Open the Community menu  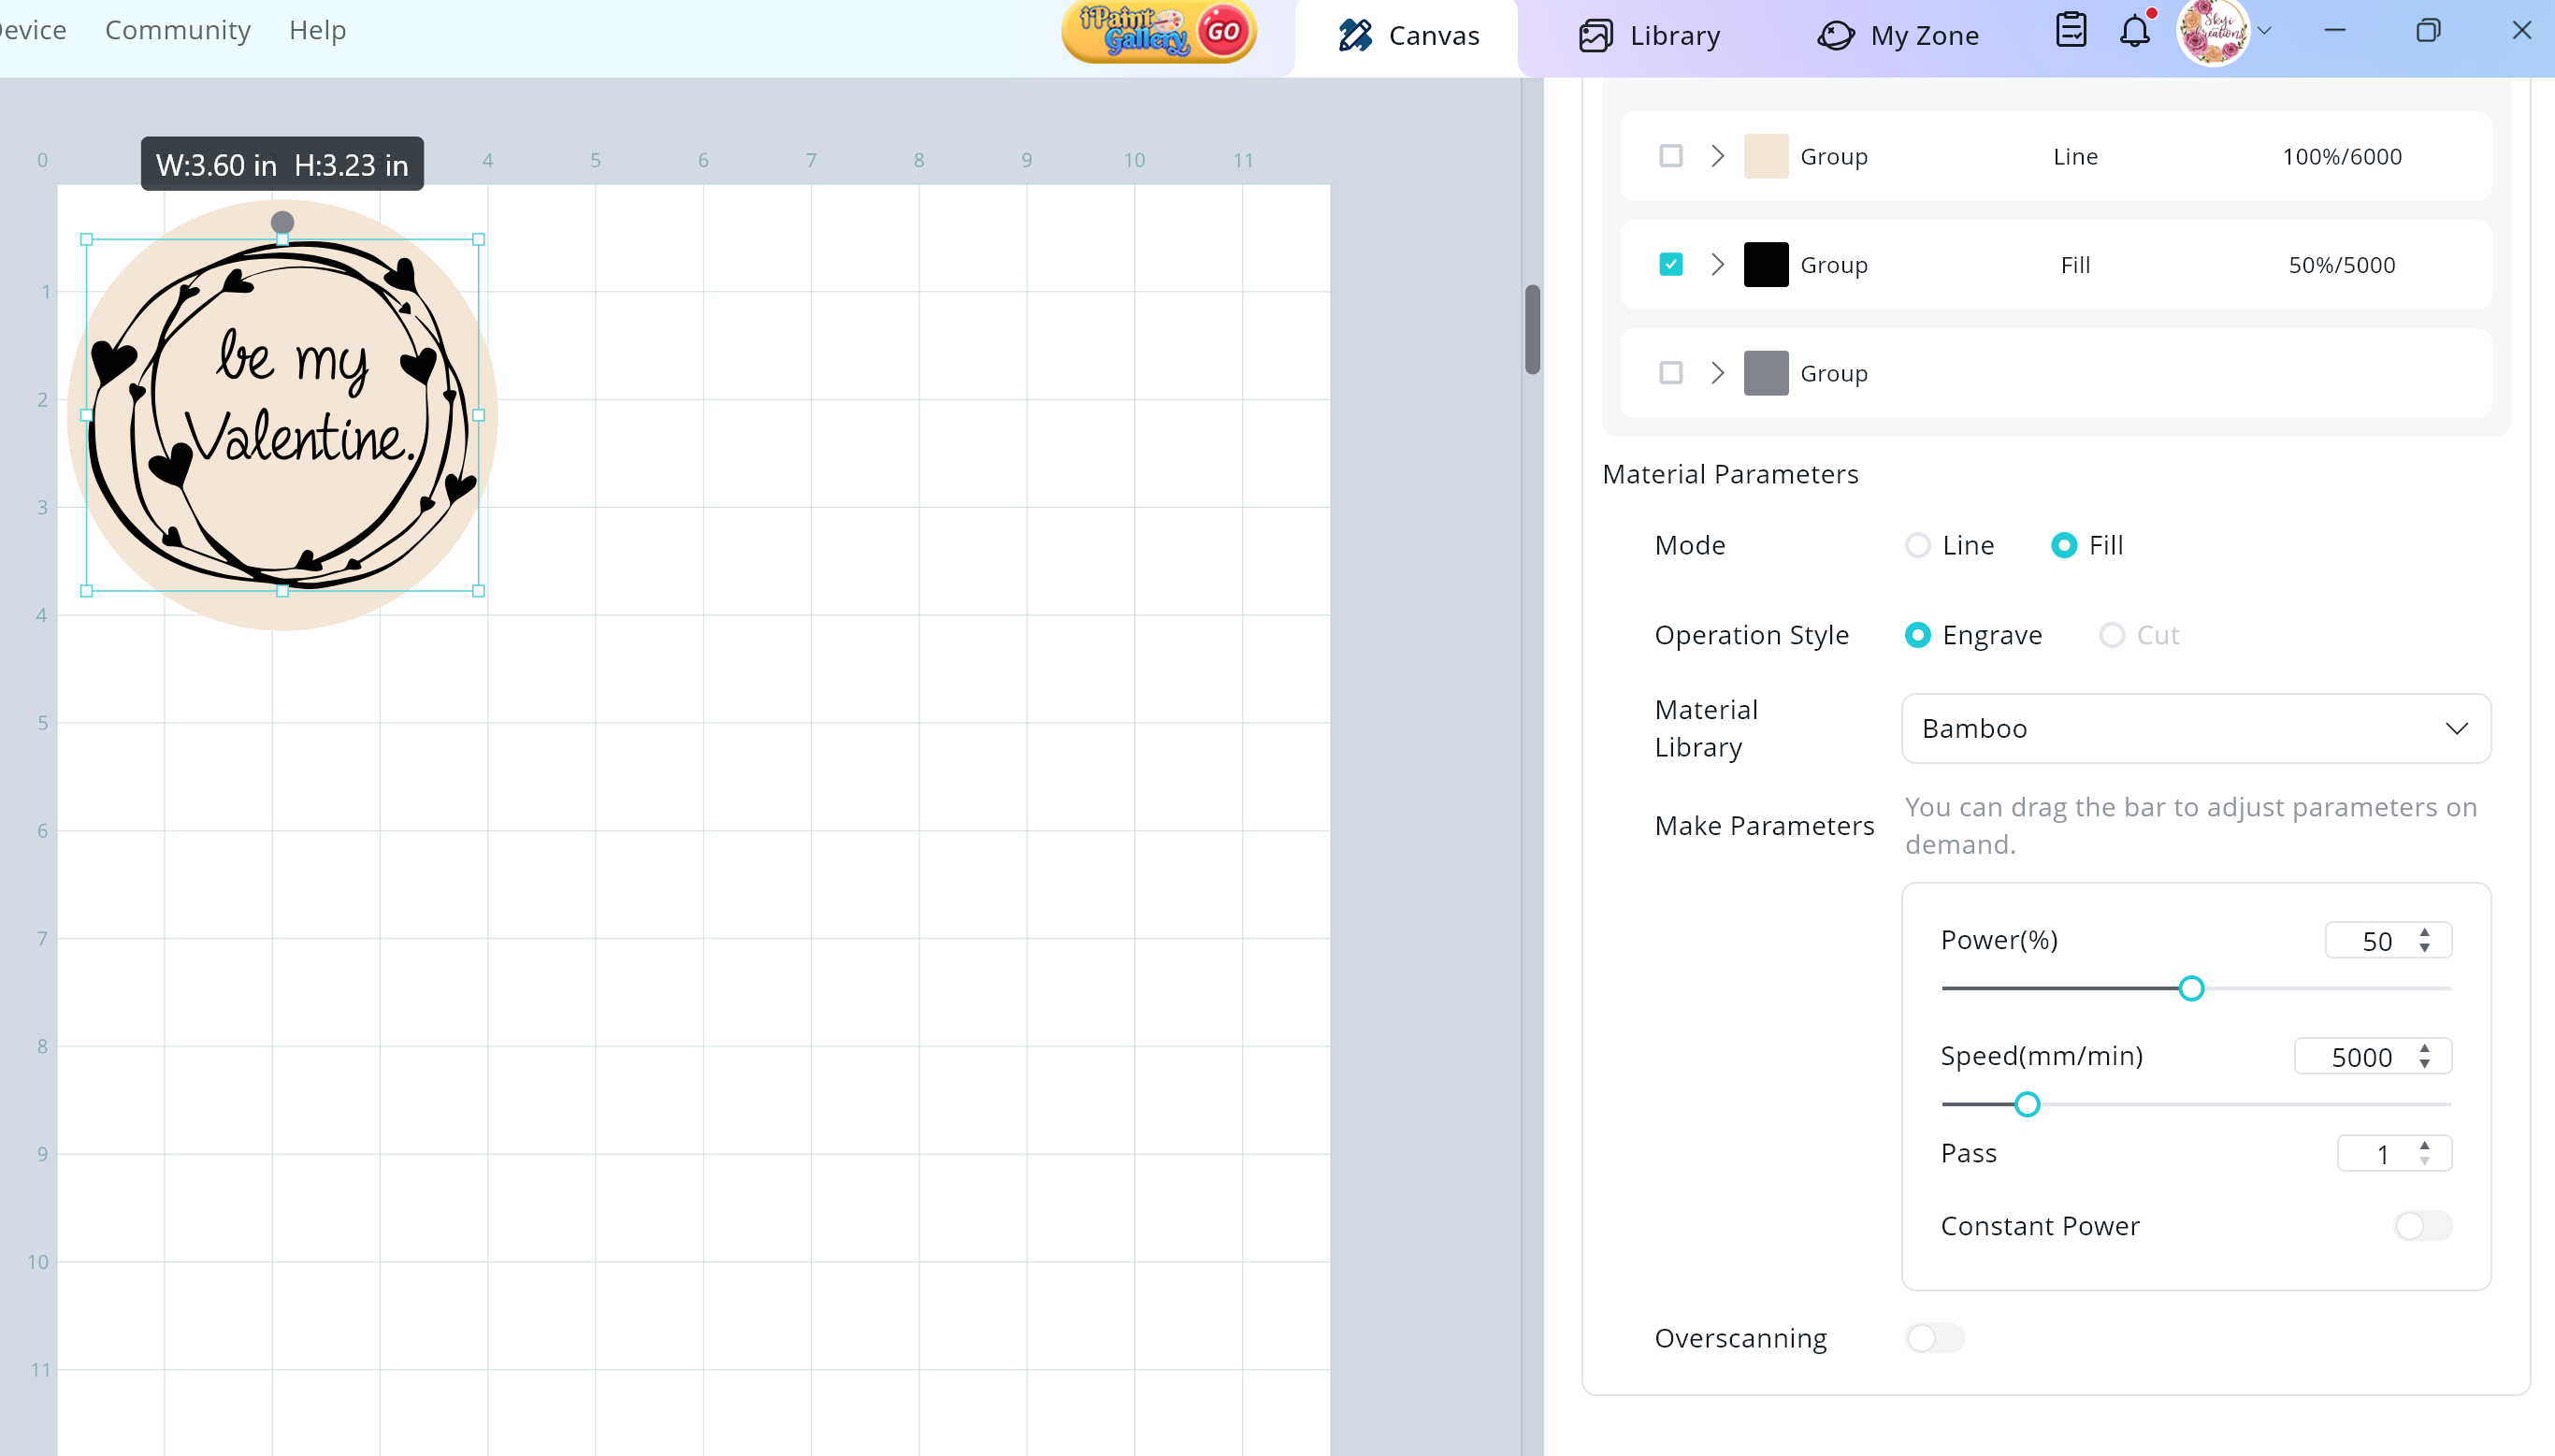point(178,30)
